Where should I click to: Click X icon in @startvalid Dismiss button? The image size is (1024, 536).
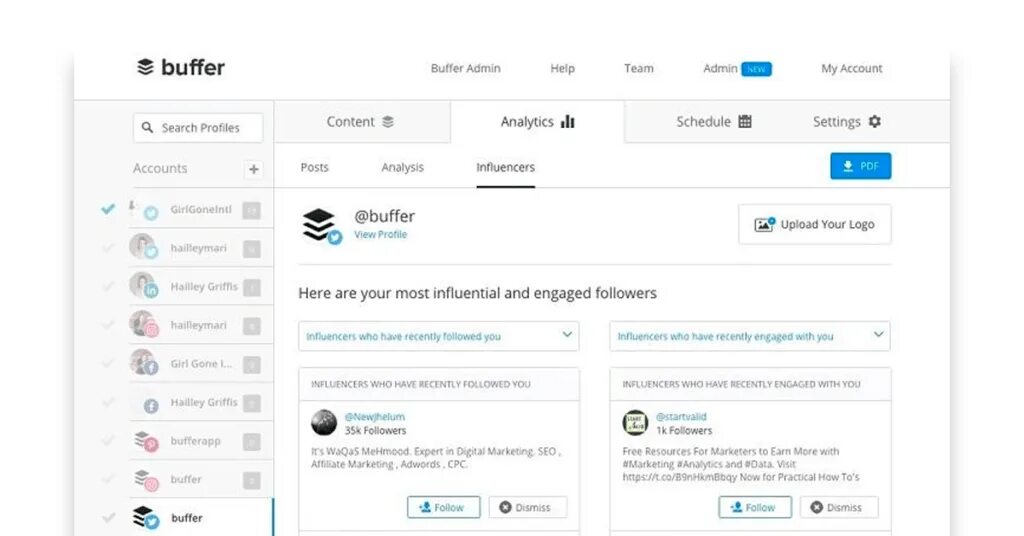click(x=816, y=507)
